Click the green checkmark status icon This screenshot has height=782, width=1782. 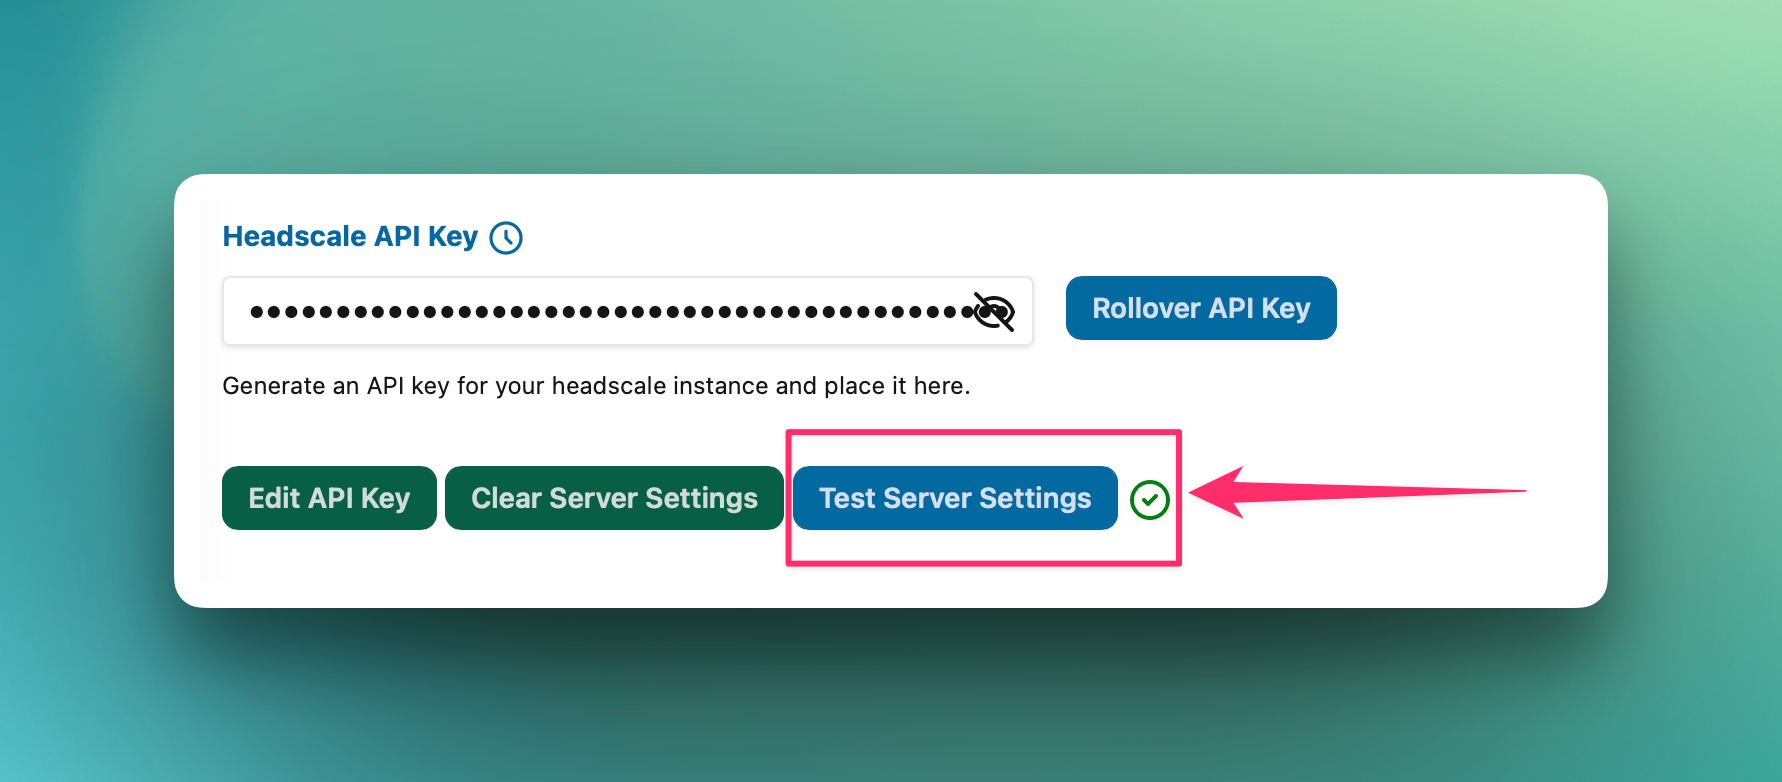pos(1150,500)
